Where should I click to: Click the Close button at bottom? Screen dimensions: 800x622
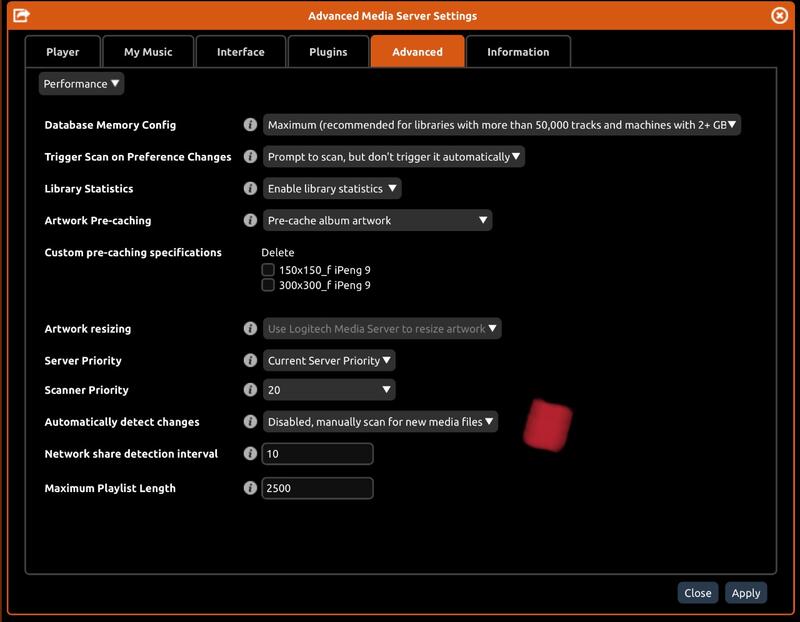tap(697, 593)
